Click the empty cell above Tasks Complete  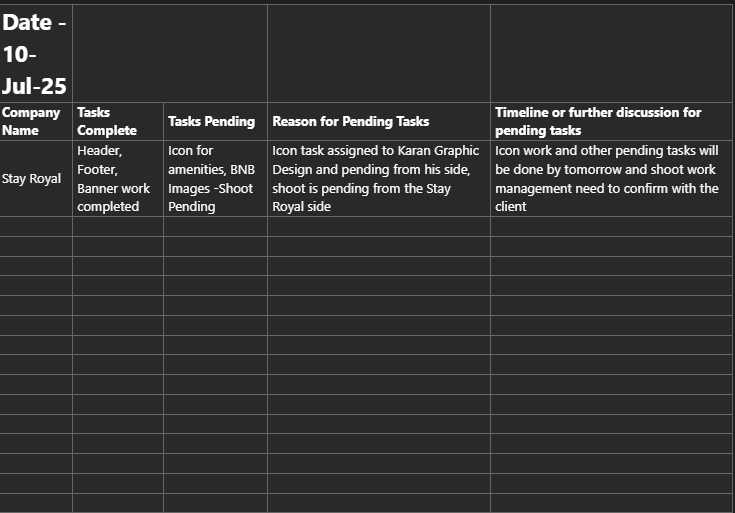tap(118, 53)
